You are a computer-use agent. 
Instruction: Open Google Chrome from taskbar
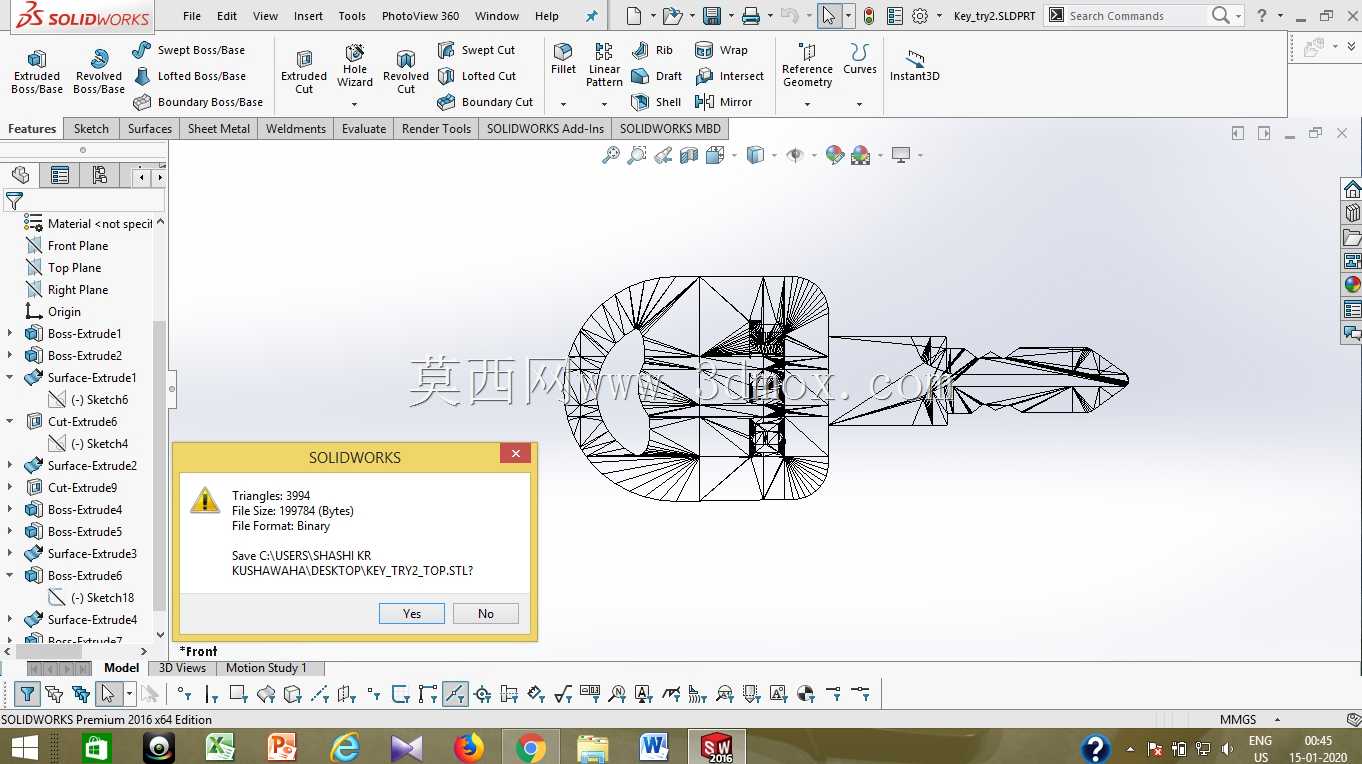click(531, 747)
